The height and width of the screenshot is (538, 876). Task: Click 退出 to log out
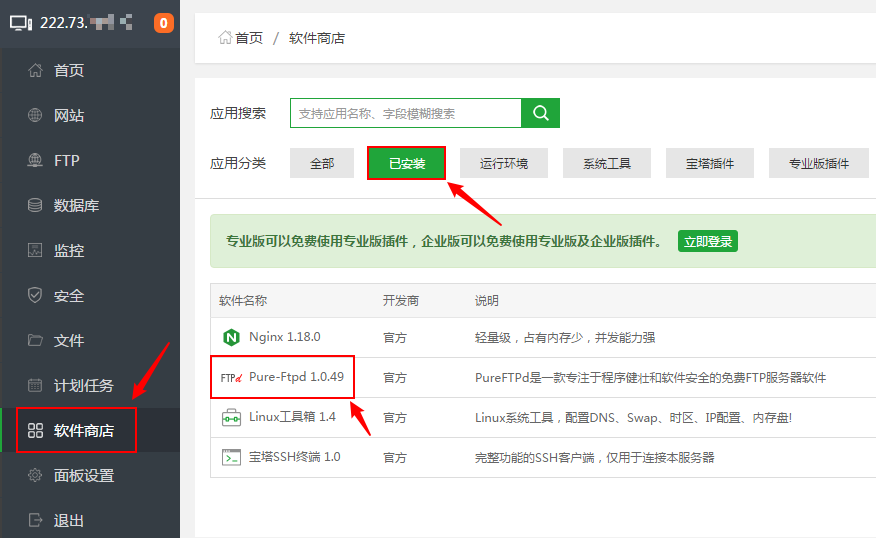(x=68, y=521)
